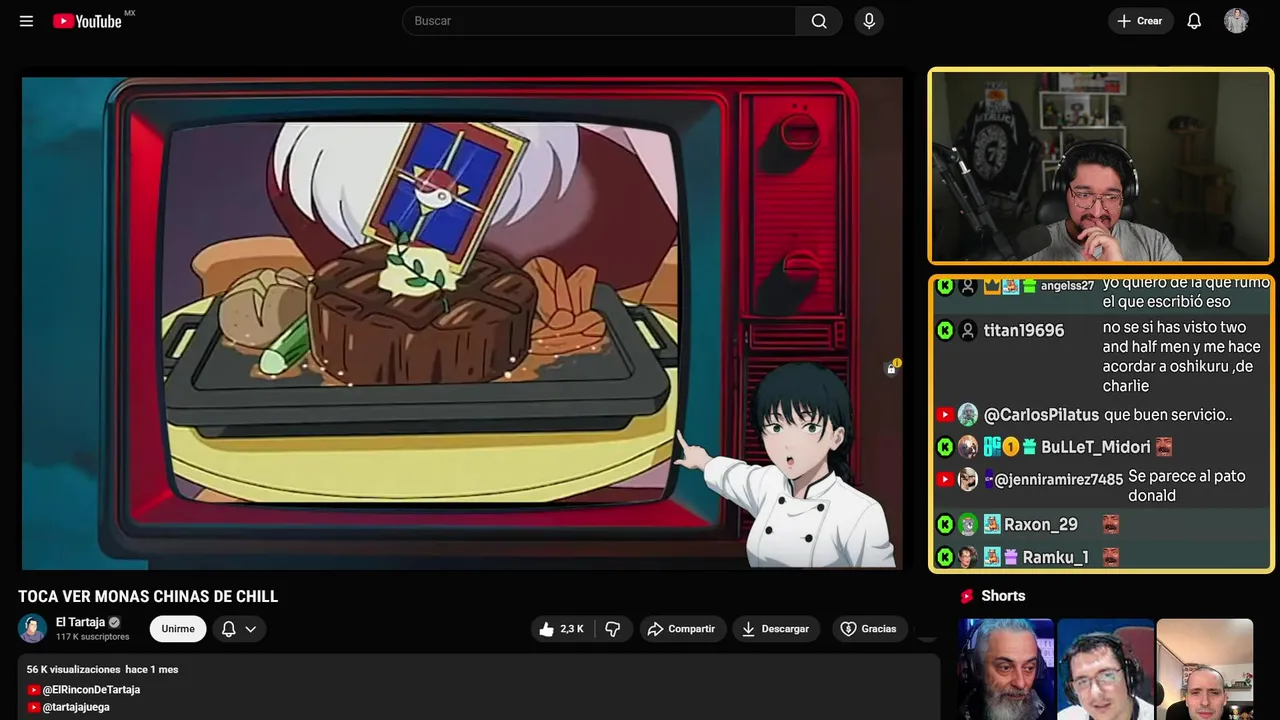Open the @ElRinconDeTartaja channel link

click(91, 690)
